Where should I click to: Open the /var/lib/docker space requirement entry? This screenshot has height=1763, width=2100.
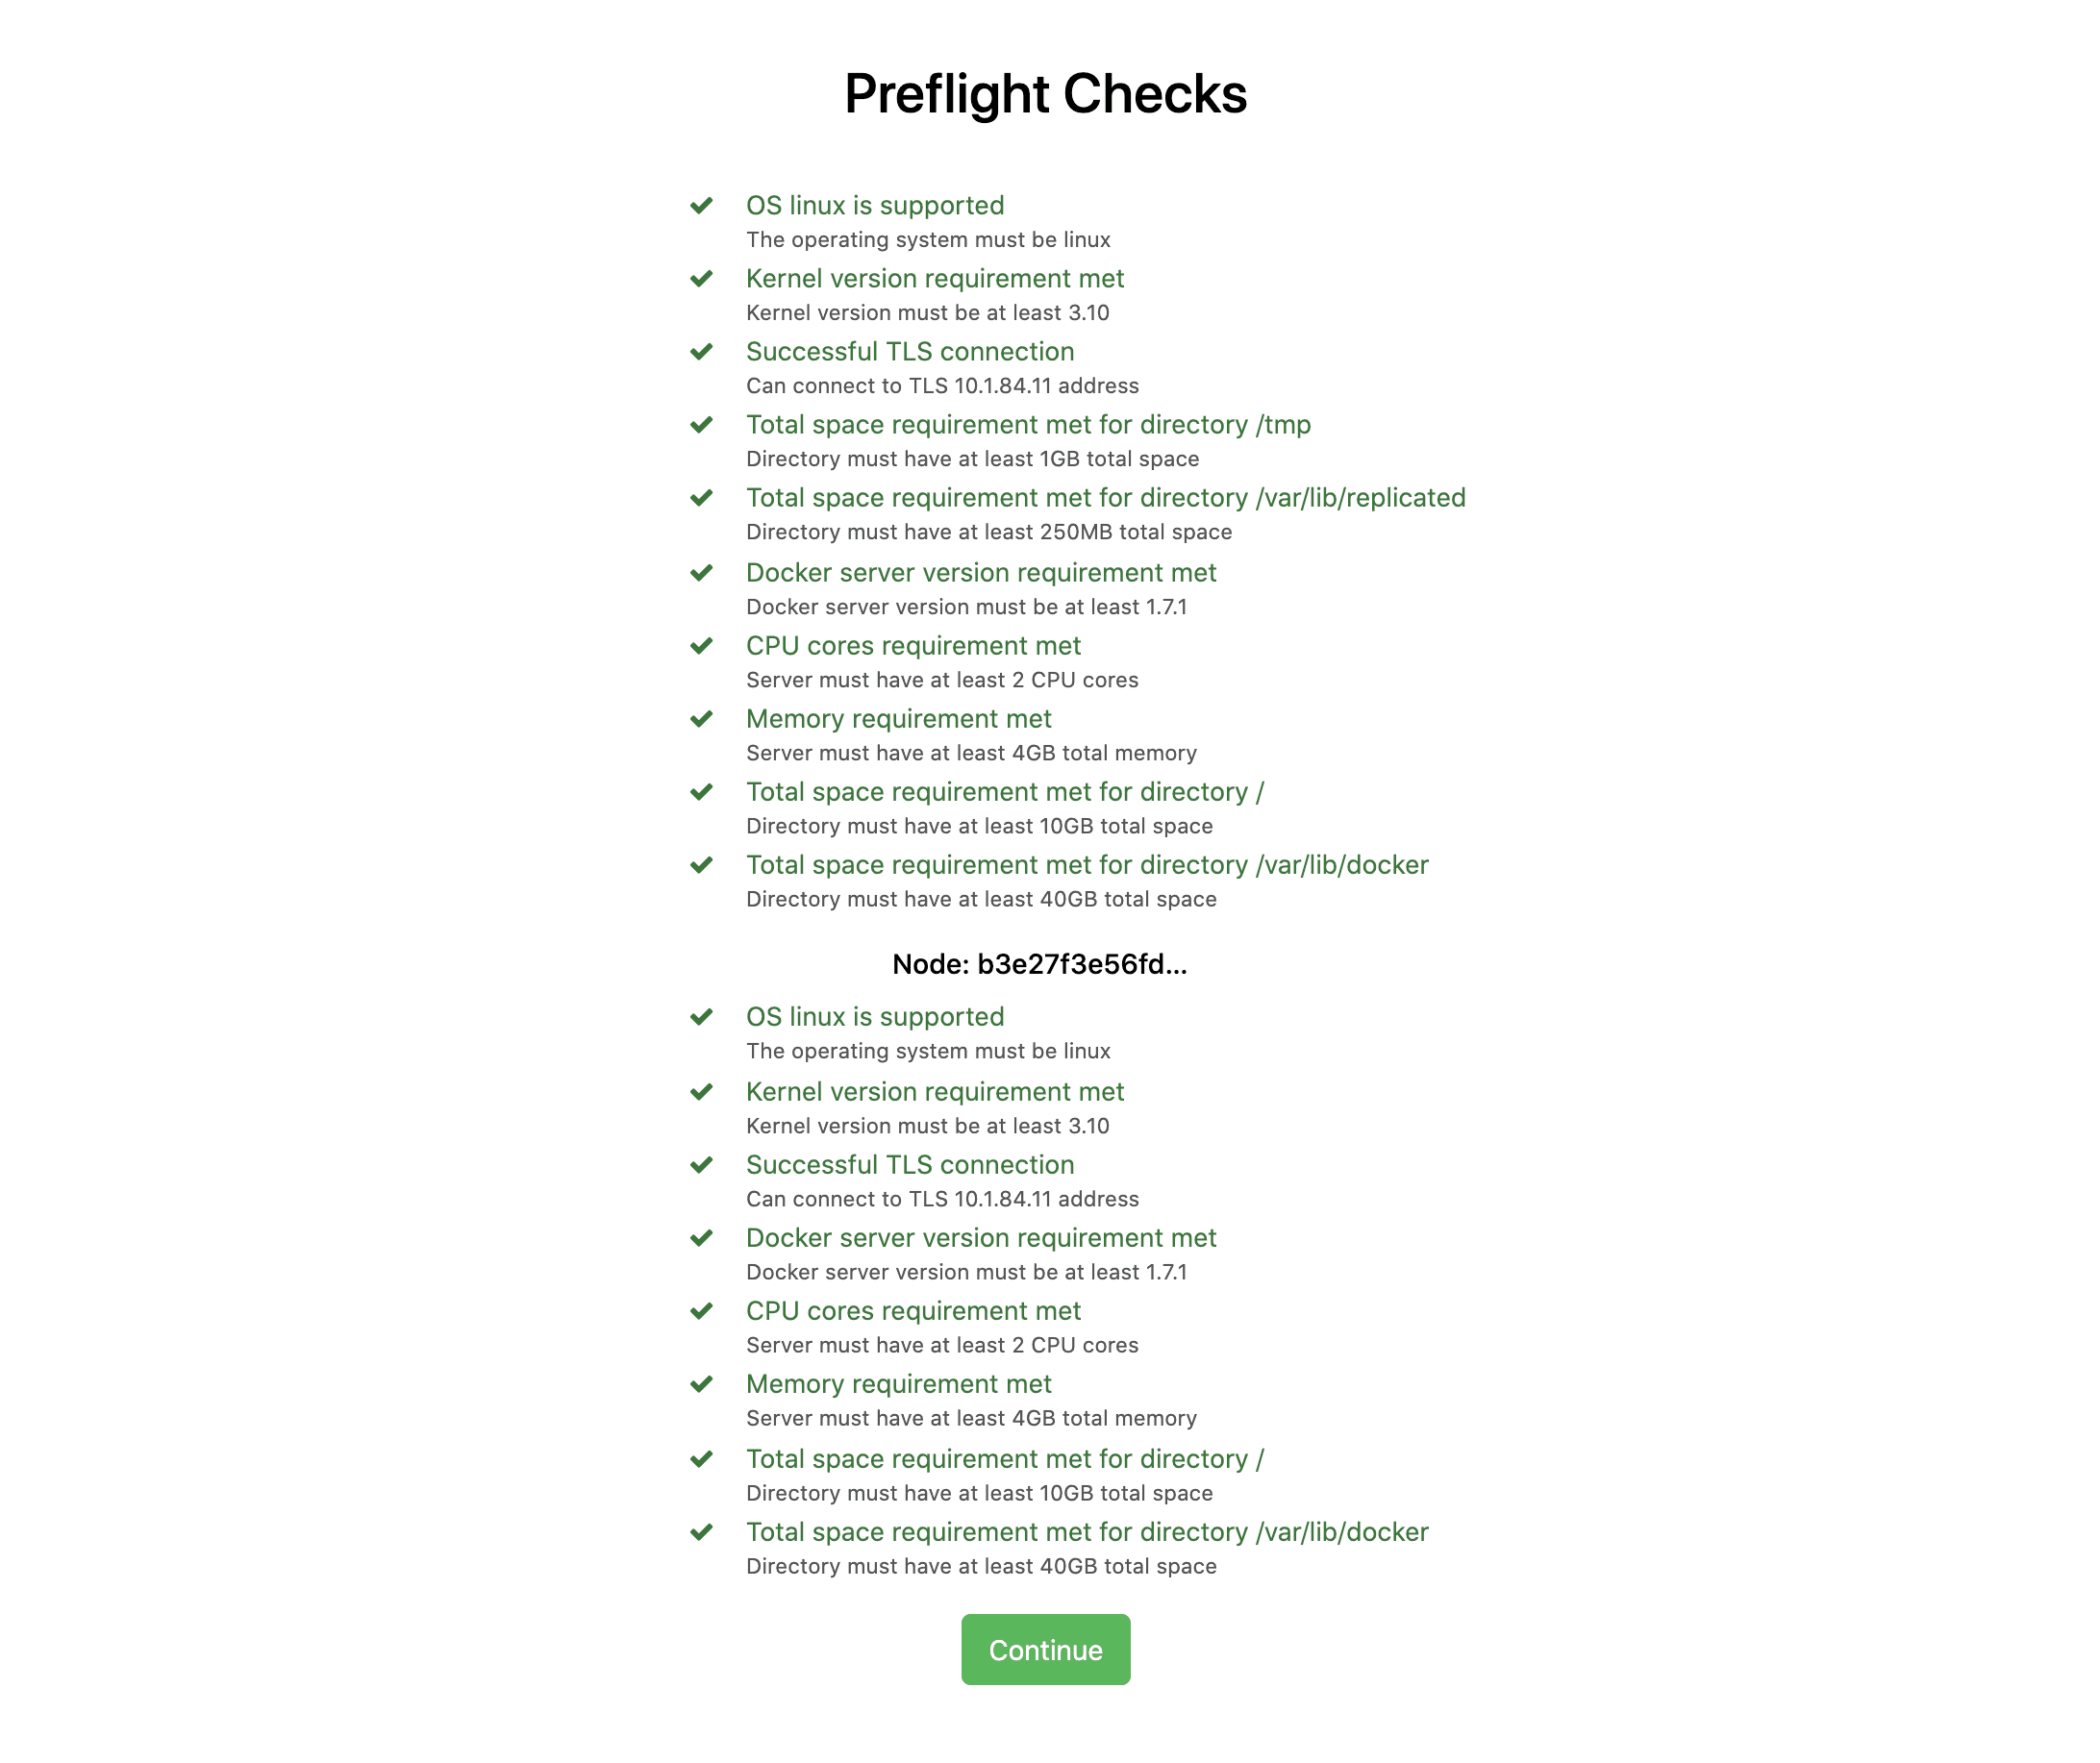click(1087, 866)
